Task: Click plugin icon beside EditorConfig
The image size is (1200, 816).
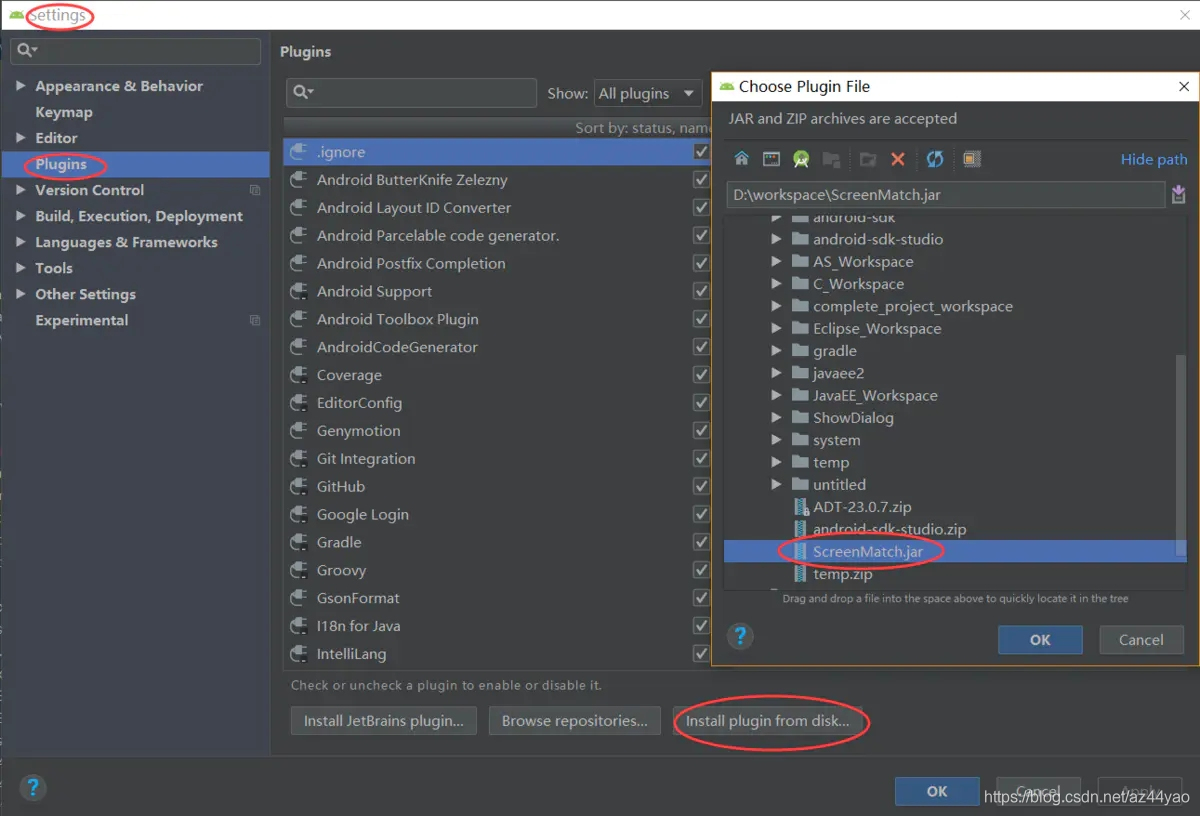Action: tap(298, 403)
